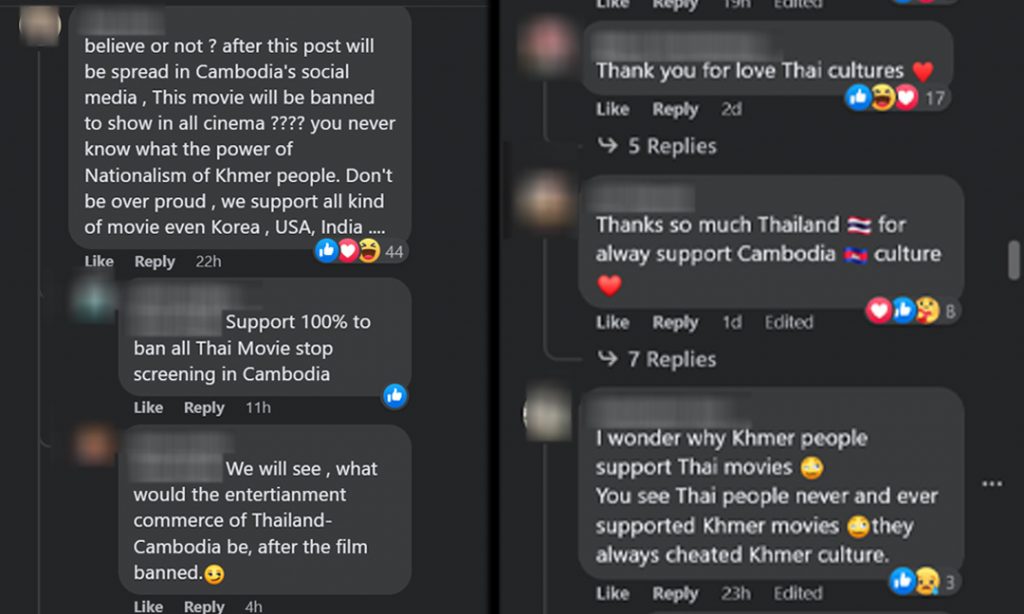The height and width of the screenshot is (614, 1024).
Task: Click the 22h timestamp link
Action: [x=208, y=261]
